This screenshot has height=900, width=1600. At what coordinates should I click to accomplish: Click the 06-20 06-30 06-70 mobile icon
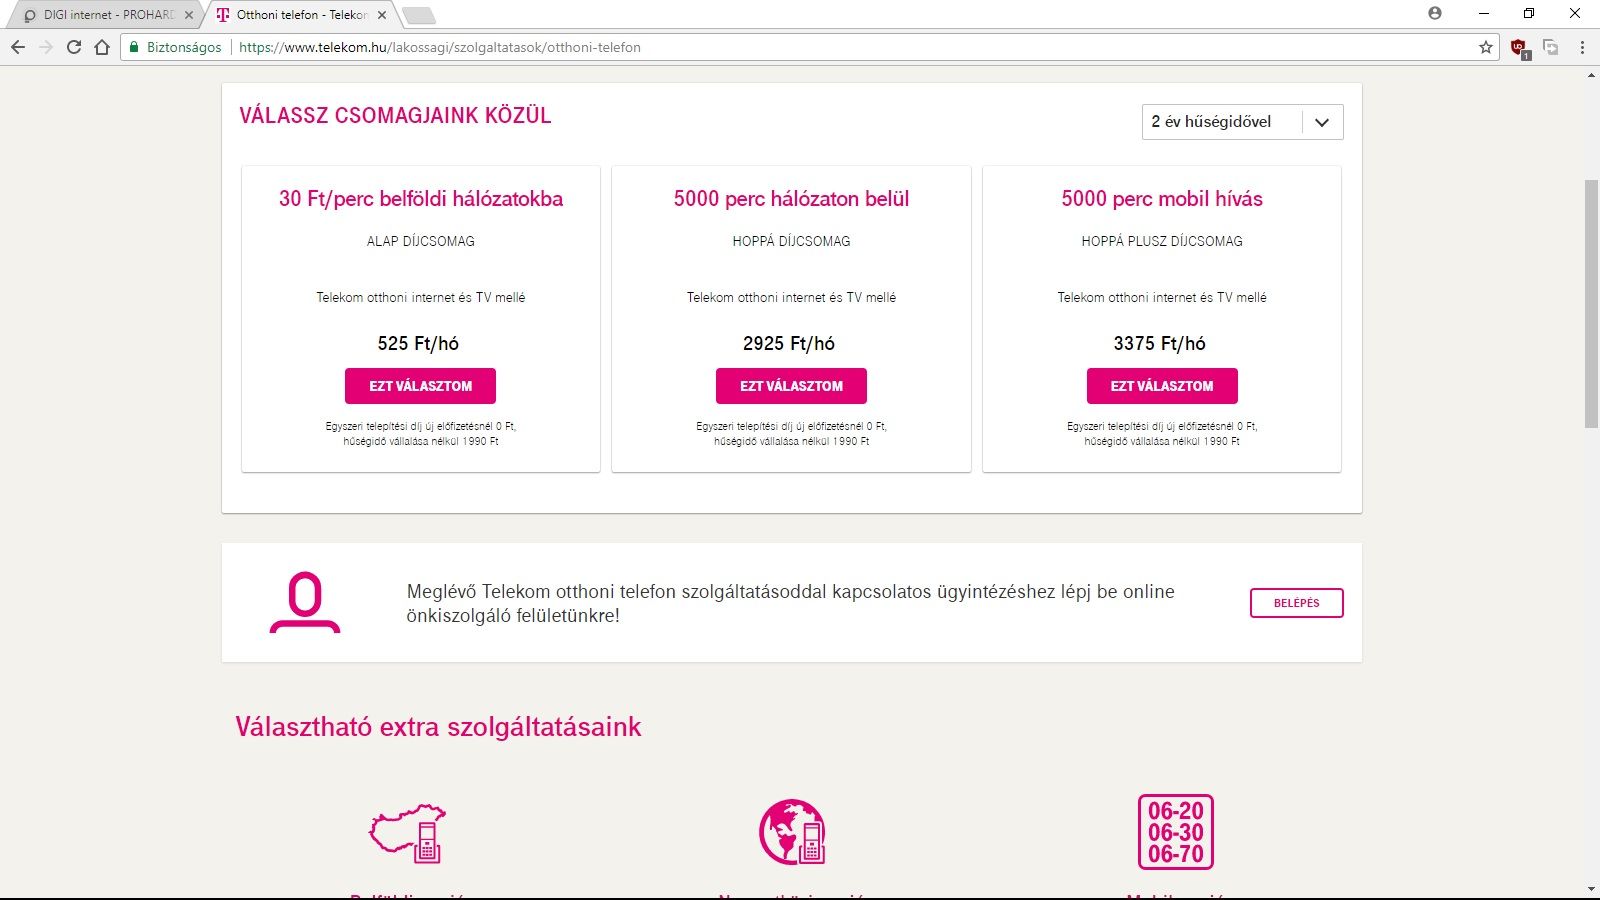click(1176, 832)
